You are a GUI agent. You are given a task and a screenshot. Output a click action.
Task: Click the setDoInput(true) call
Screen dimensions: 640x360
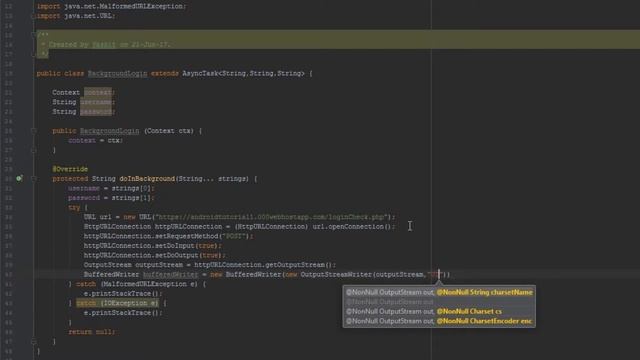187,246
